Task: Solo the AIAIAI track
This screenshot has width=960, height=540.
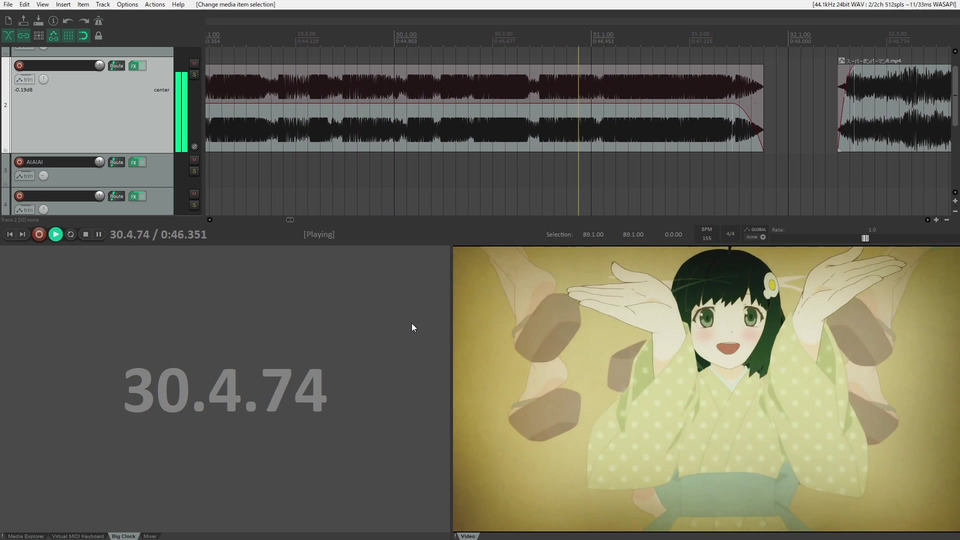Action: tap(194, 171)
